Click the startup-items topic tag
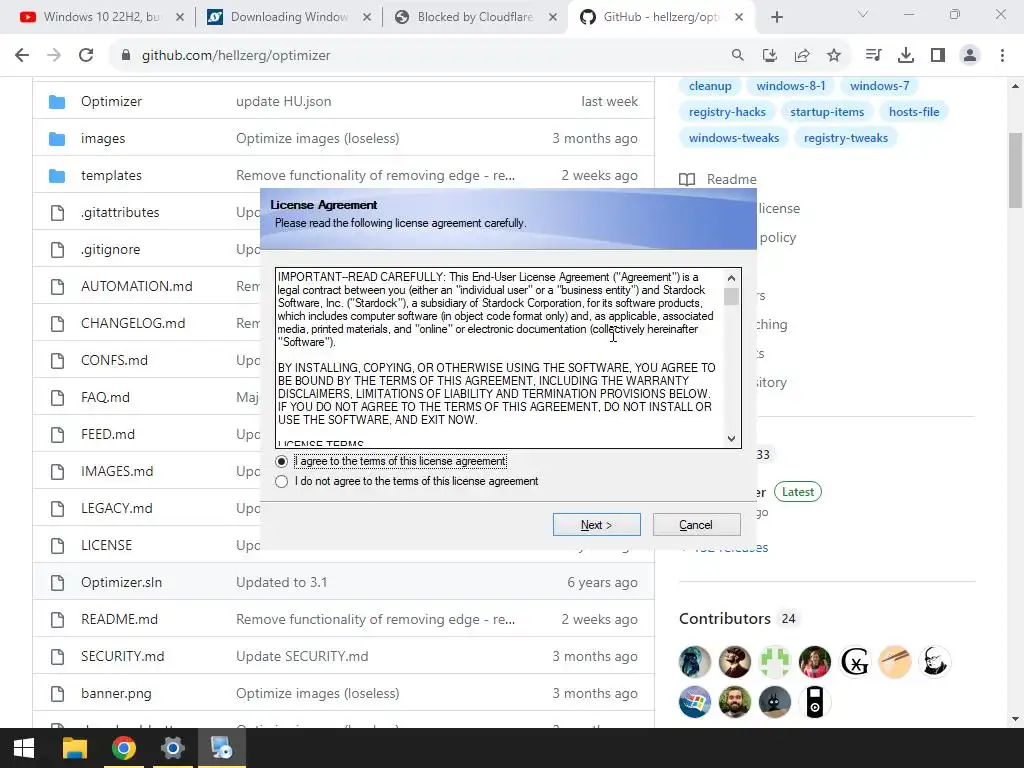Image resolution: width=1024 pixels, height=768 pixels. pyautogui.click(x=827, y=112)
